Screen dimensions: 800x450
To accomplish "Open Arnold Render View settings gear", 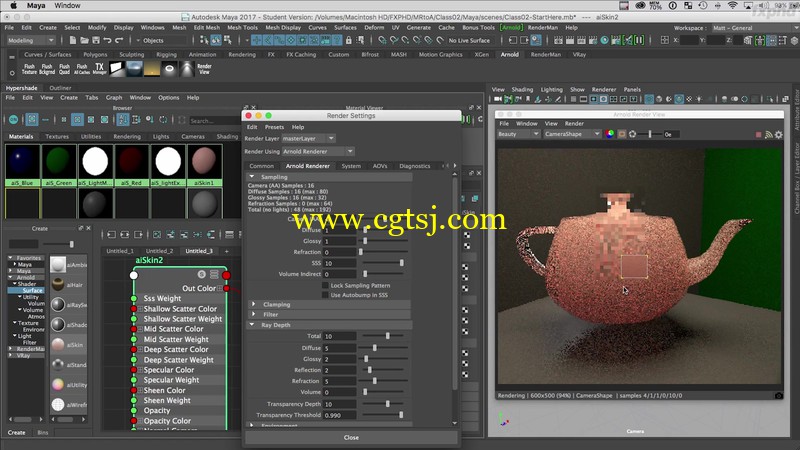I will (779, 135).
